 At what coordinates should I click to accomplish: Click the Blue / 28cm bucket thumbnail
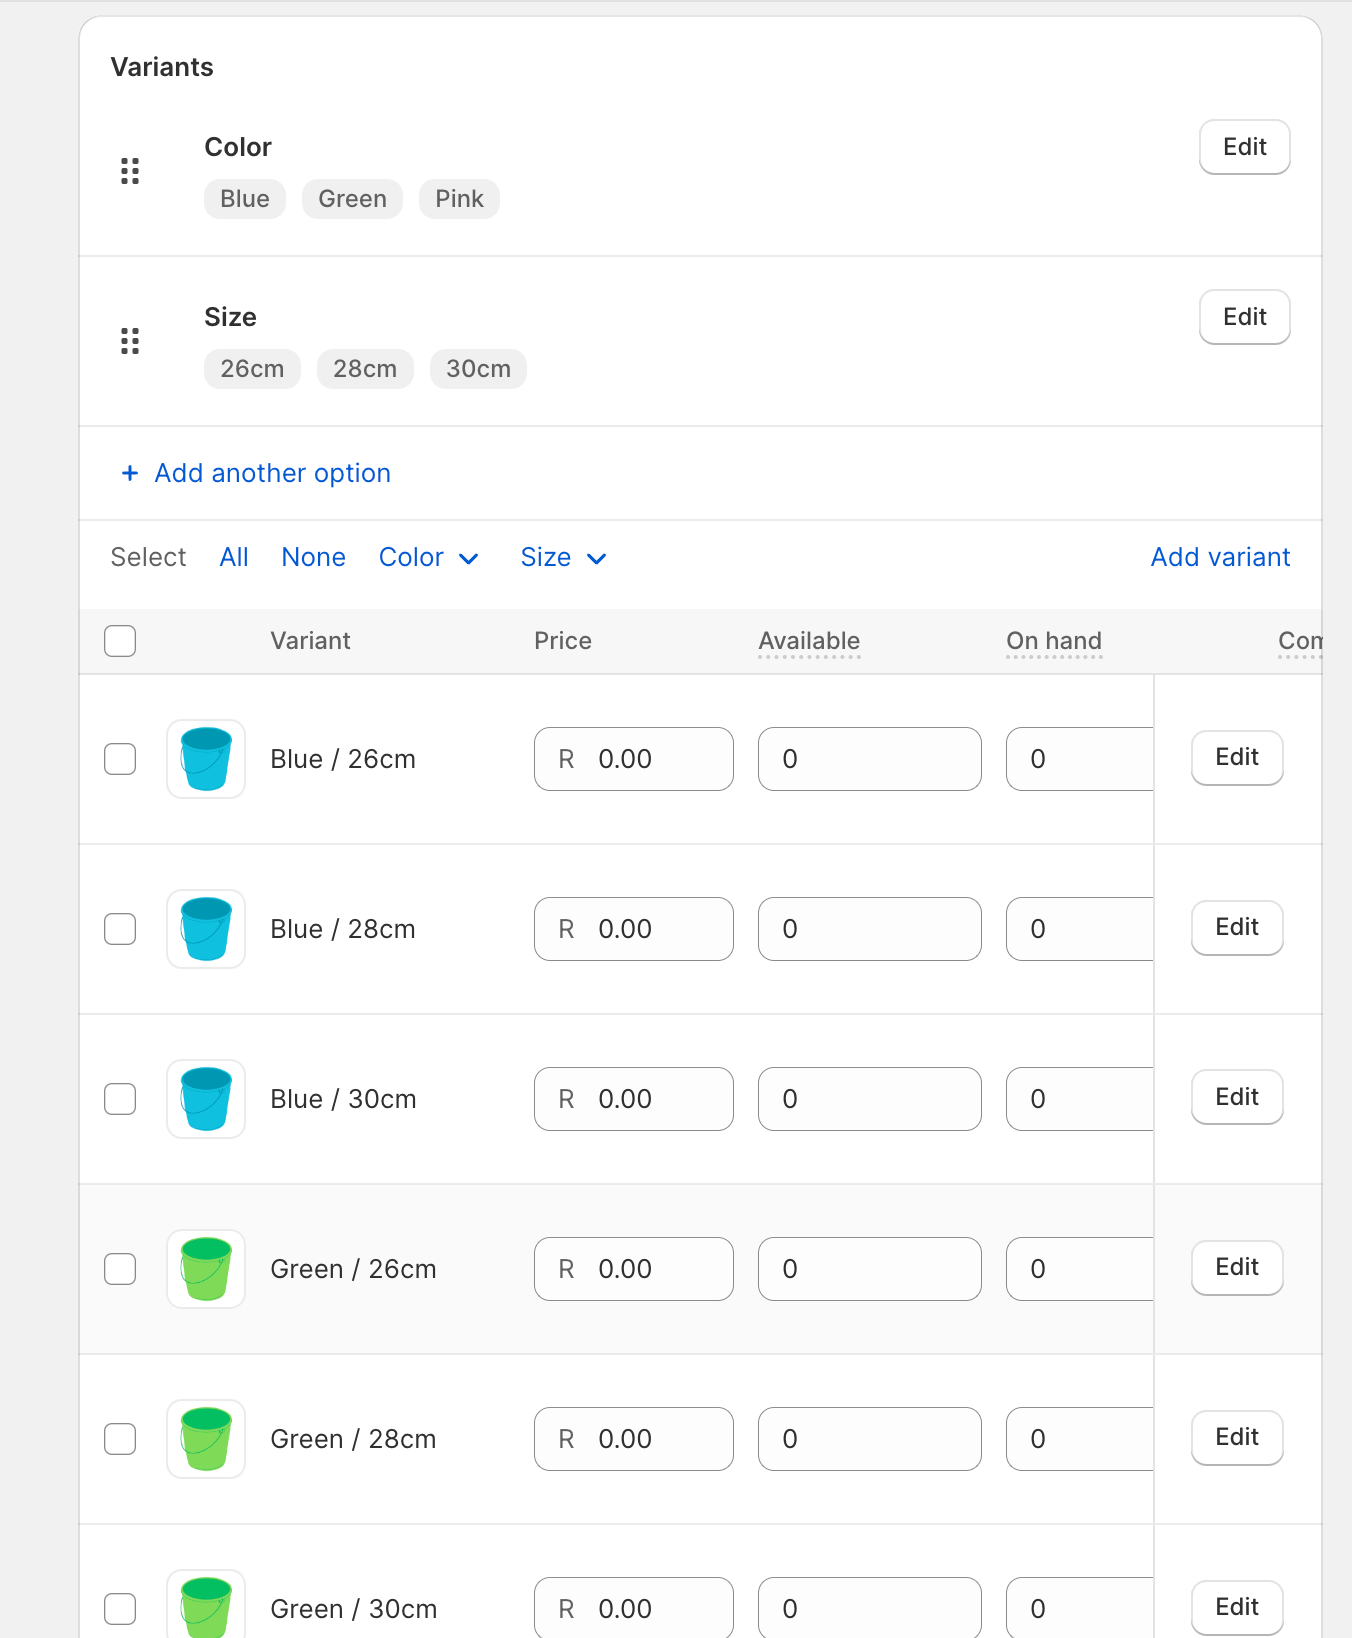click(206, 929)
